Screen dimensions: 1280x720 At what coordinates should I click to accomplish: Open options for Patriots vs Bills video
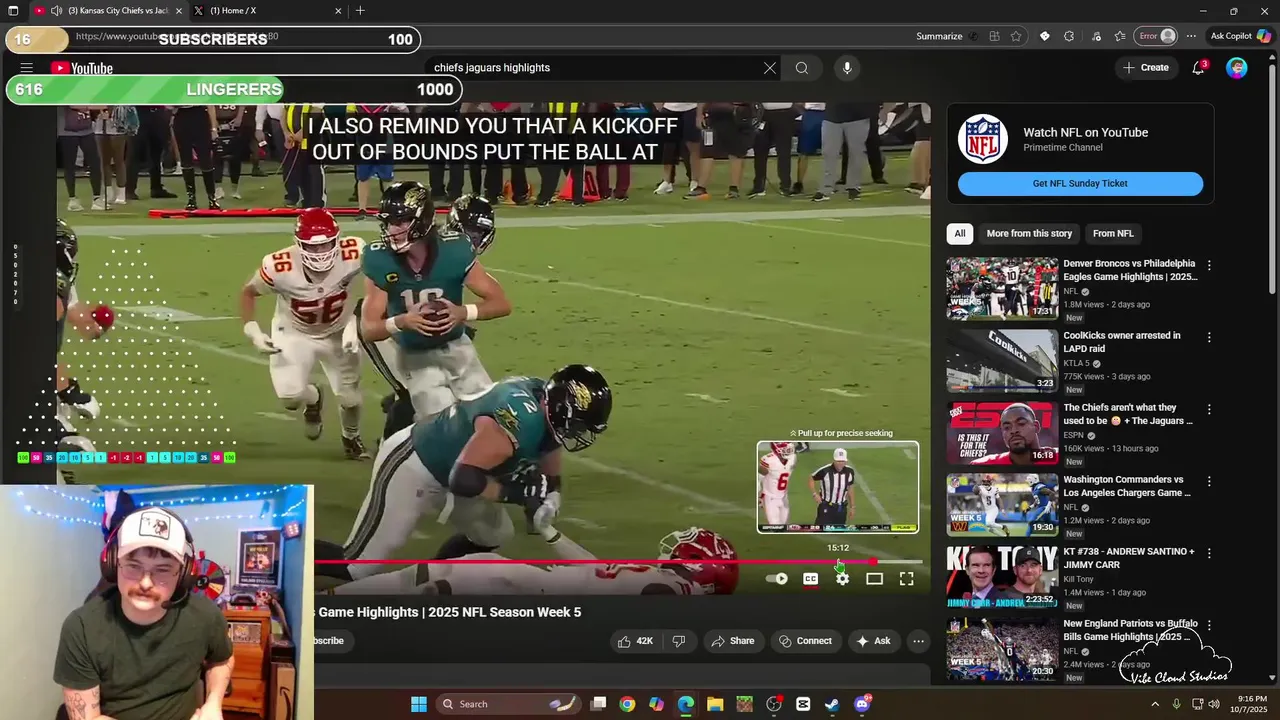pos(1209,626)
